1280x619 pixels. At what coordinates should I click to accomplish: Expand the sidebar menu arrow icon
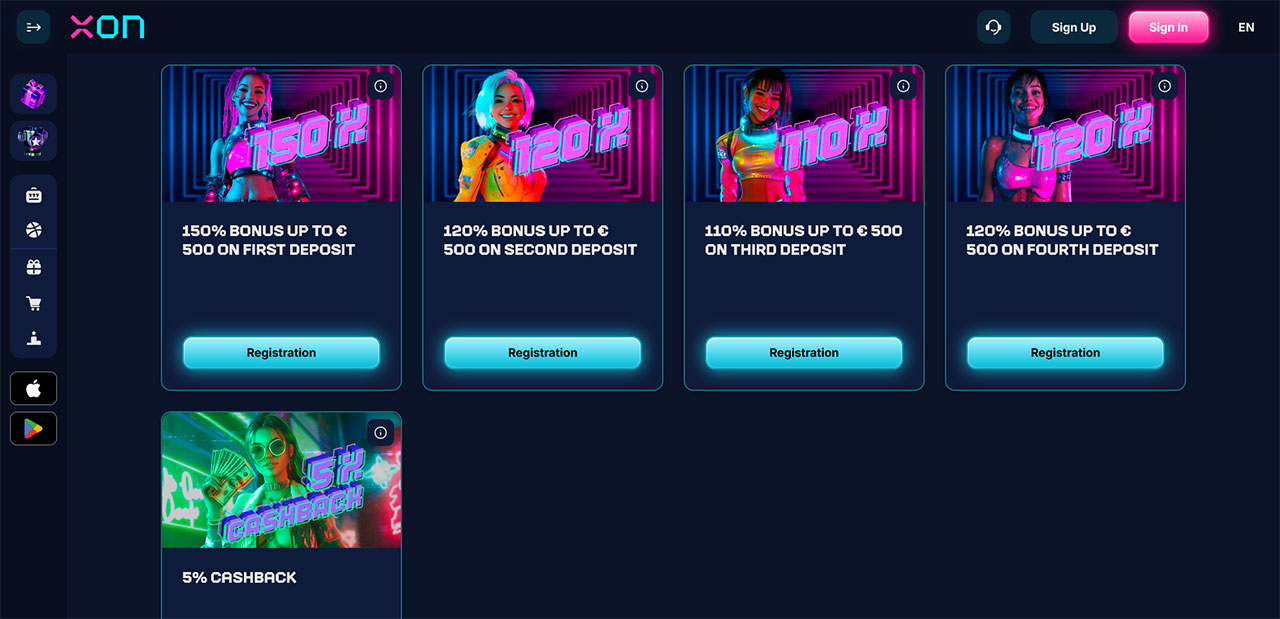point(33,27)
